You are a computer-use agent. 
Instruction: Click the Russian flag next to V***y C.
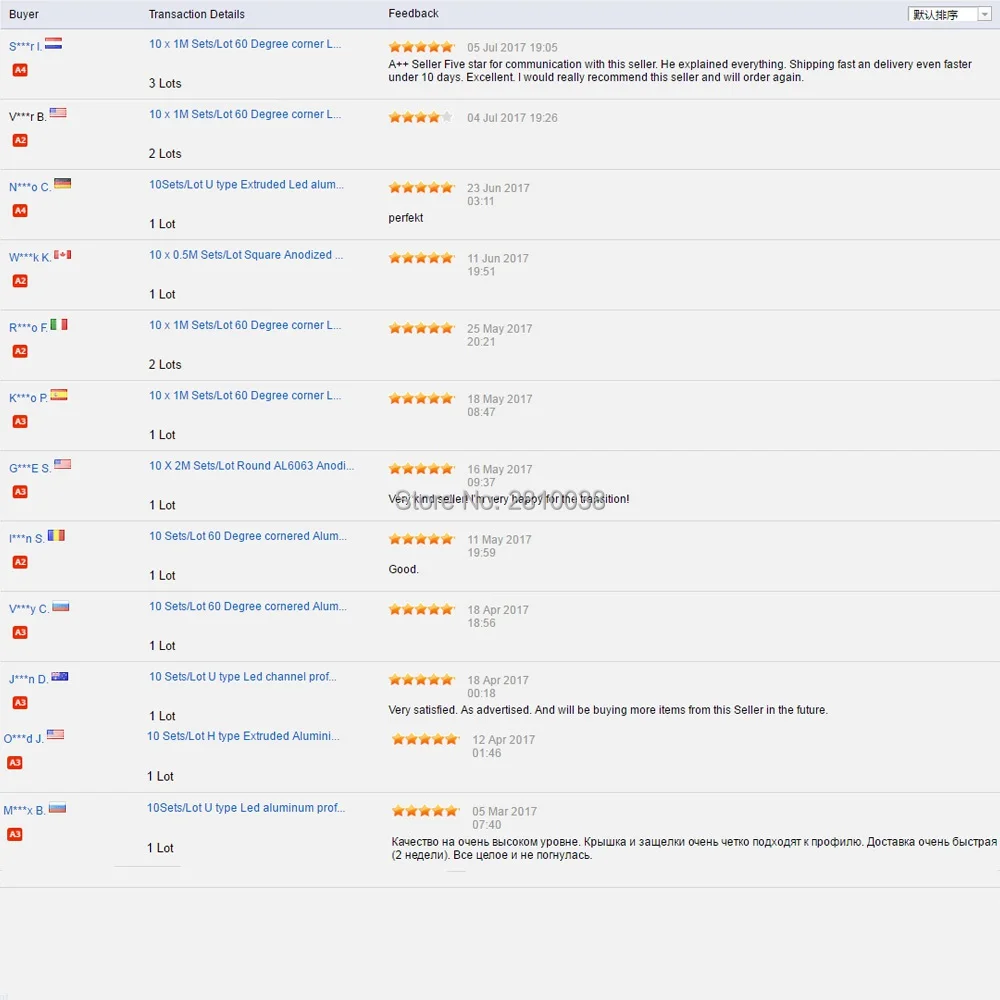(x=61, y=607)
